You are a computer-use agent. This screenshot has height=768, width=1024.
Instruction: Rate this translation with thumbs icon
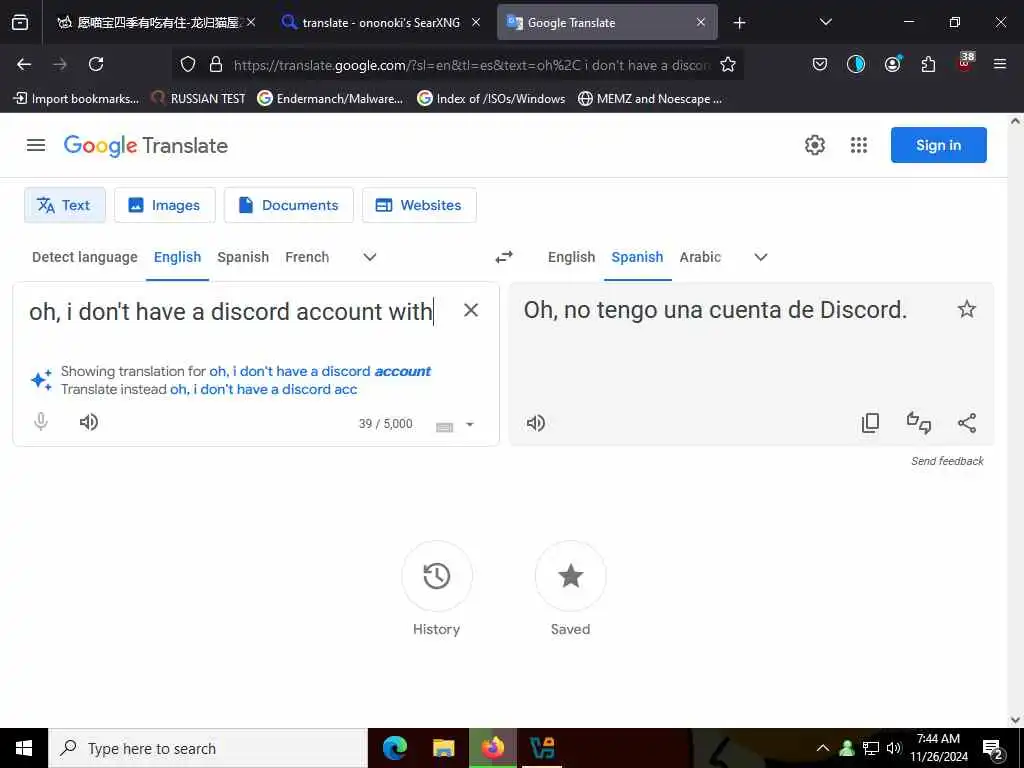coord(919,423)
